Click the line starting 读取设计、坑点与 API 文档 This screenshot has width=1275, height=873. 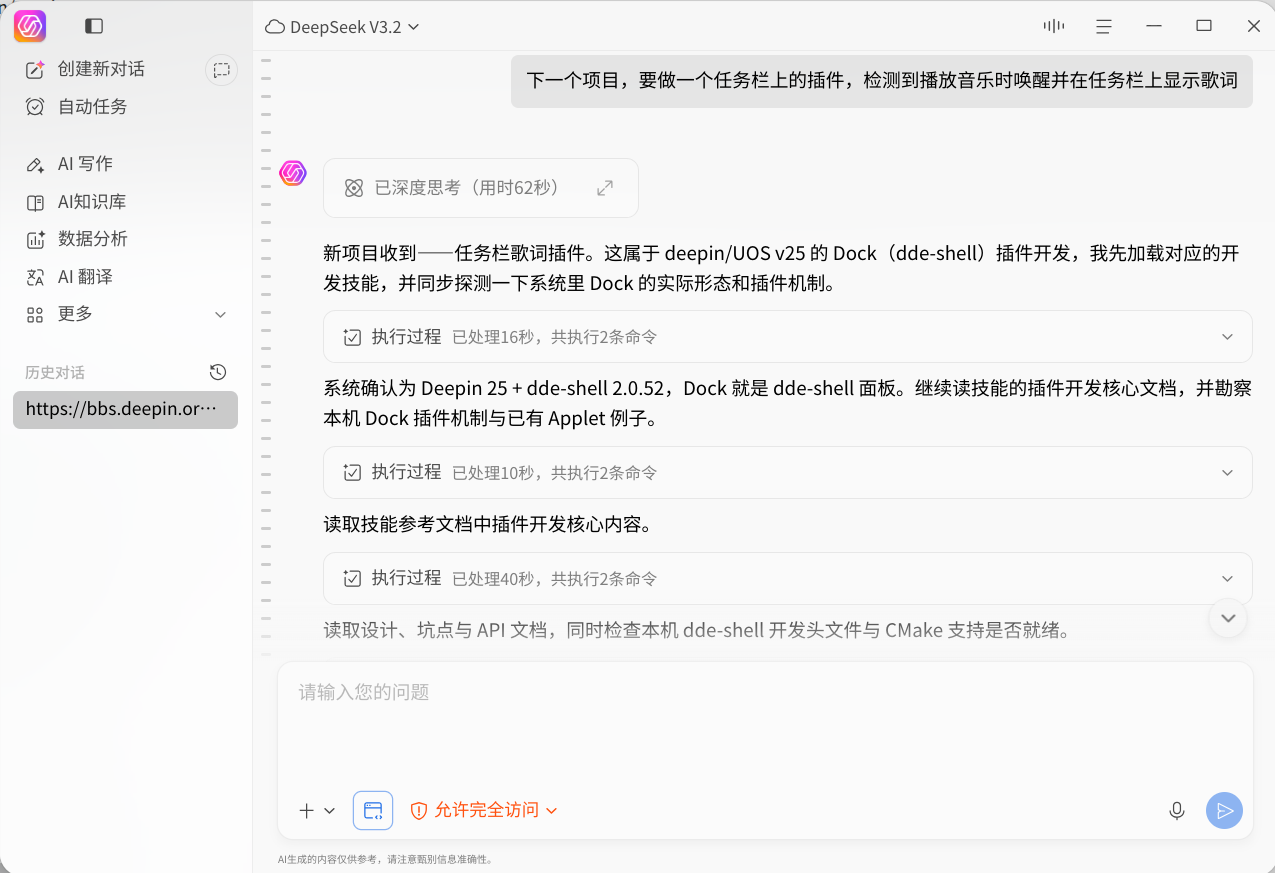click(x=697, y=631)
